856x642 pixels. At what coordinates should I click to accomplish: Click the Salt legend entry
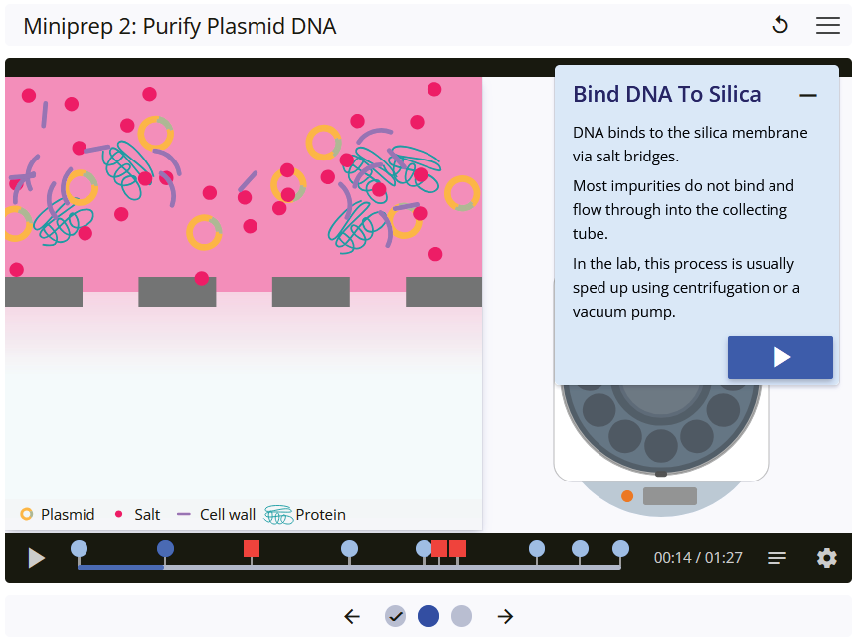click(x=137, y=514)
